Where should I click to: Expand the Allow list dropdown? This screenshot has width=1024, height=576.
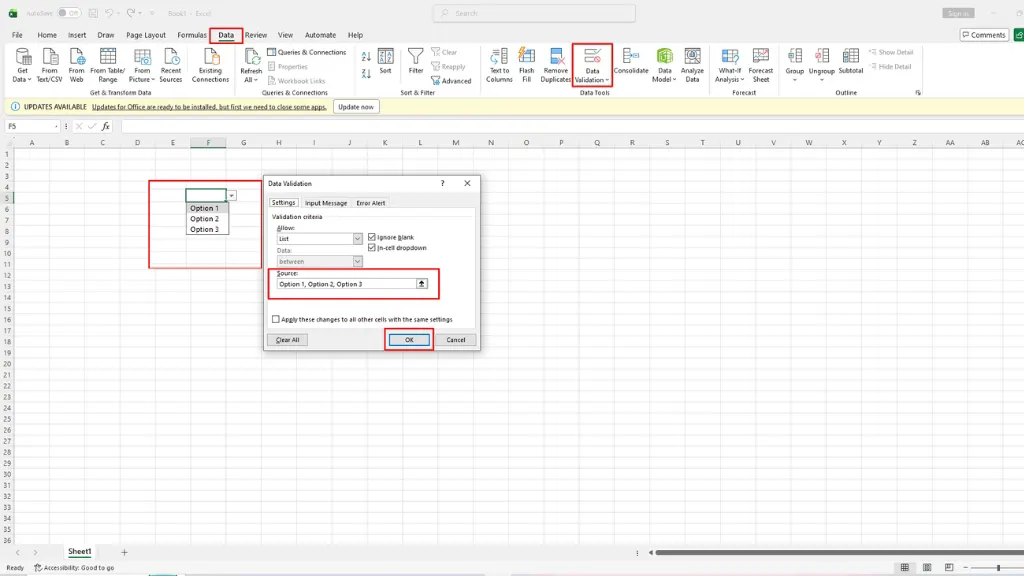point(357,239)
